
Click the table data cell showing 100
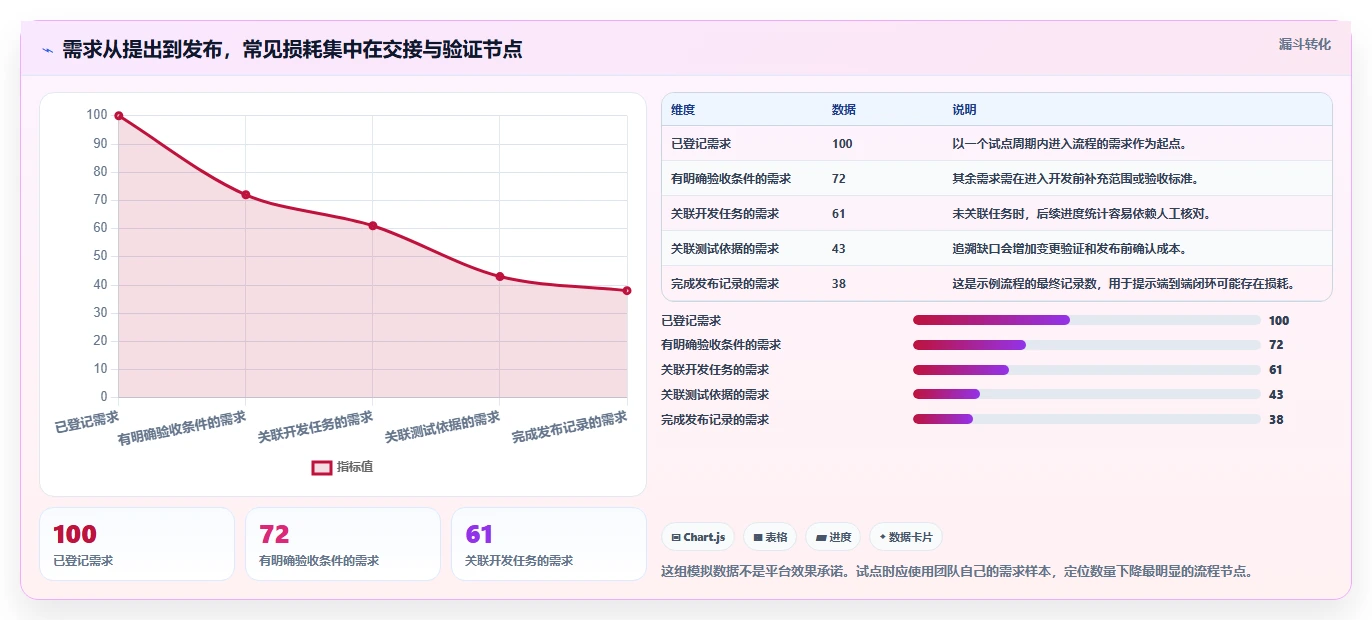(x=882, y=144)
